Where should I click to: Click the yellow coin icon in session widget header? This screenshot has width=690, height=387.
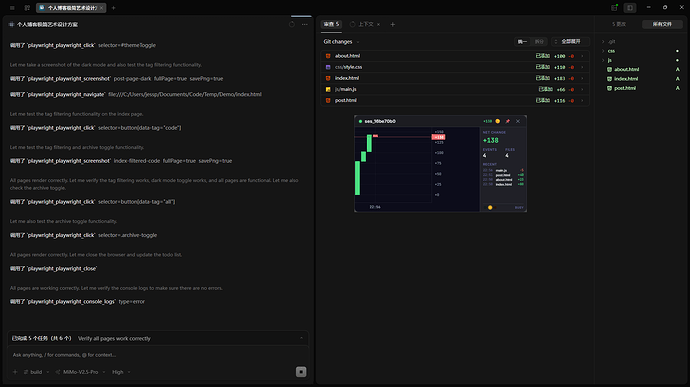[x=498, y=121]
